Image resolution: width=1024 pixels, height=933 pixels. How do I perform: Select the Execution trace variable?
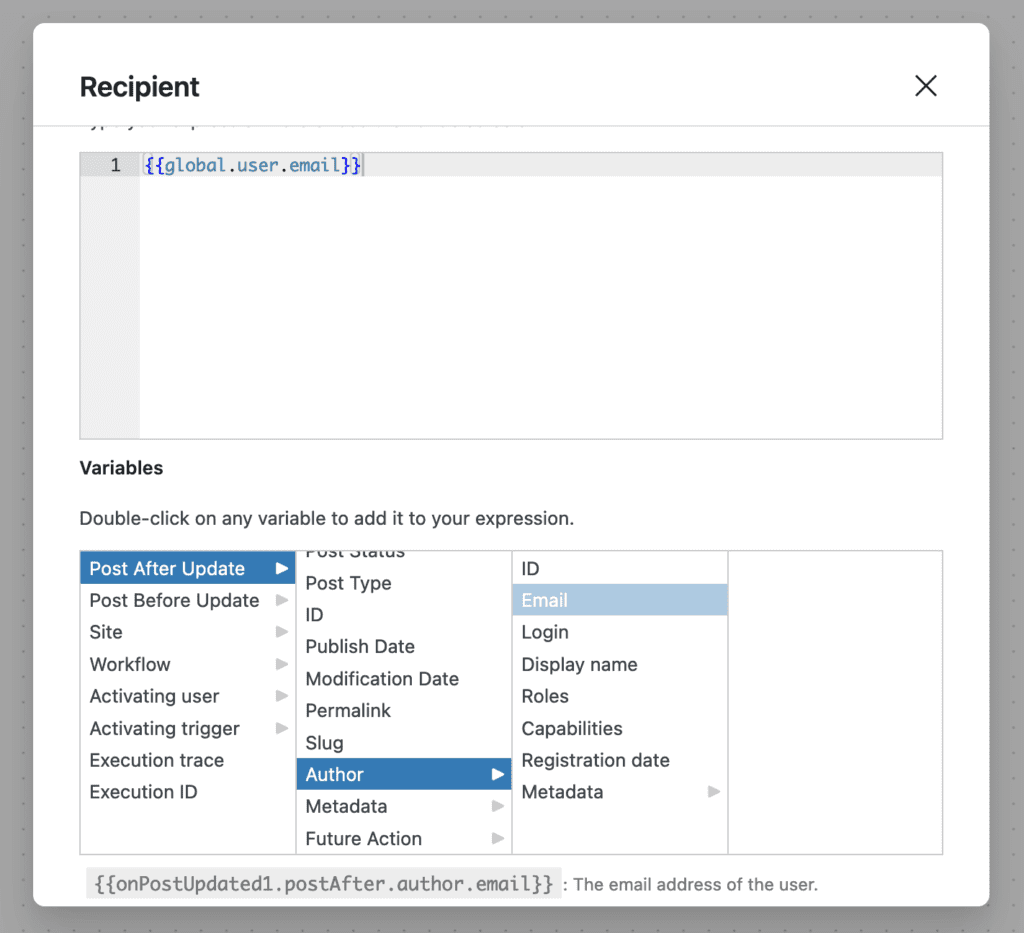click(x=157, y=760)
